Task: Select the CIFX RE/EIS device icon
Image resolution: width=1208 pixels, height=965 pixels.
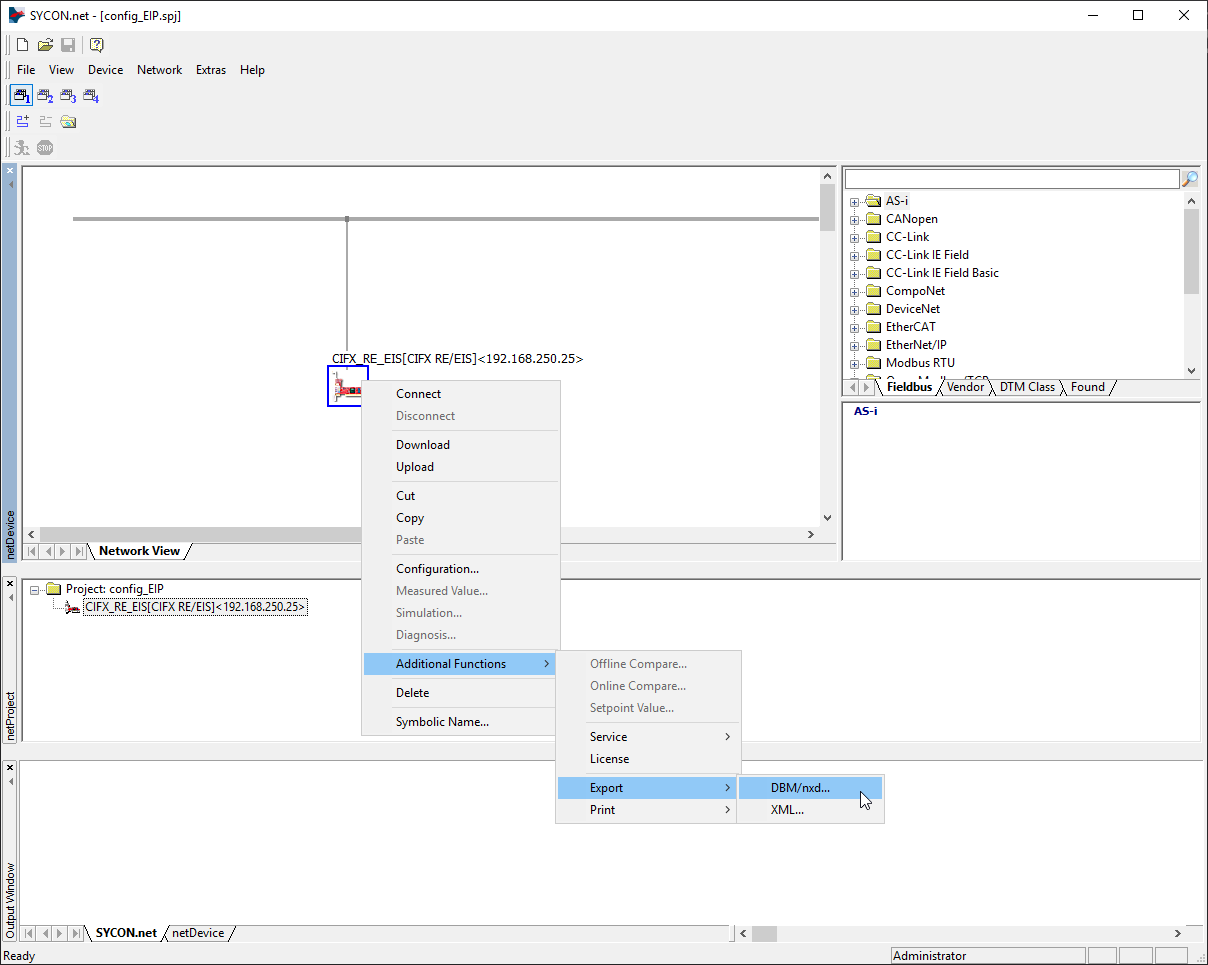Action: point(348,386)
